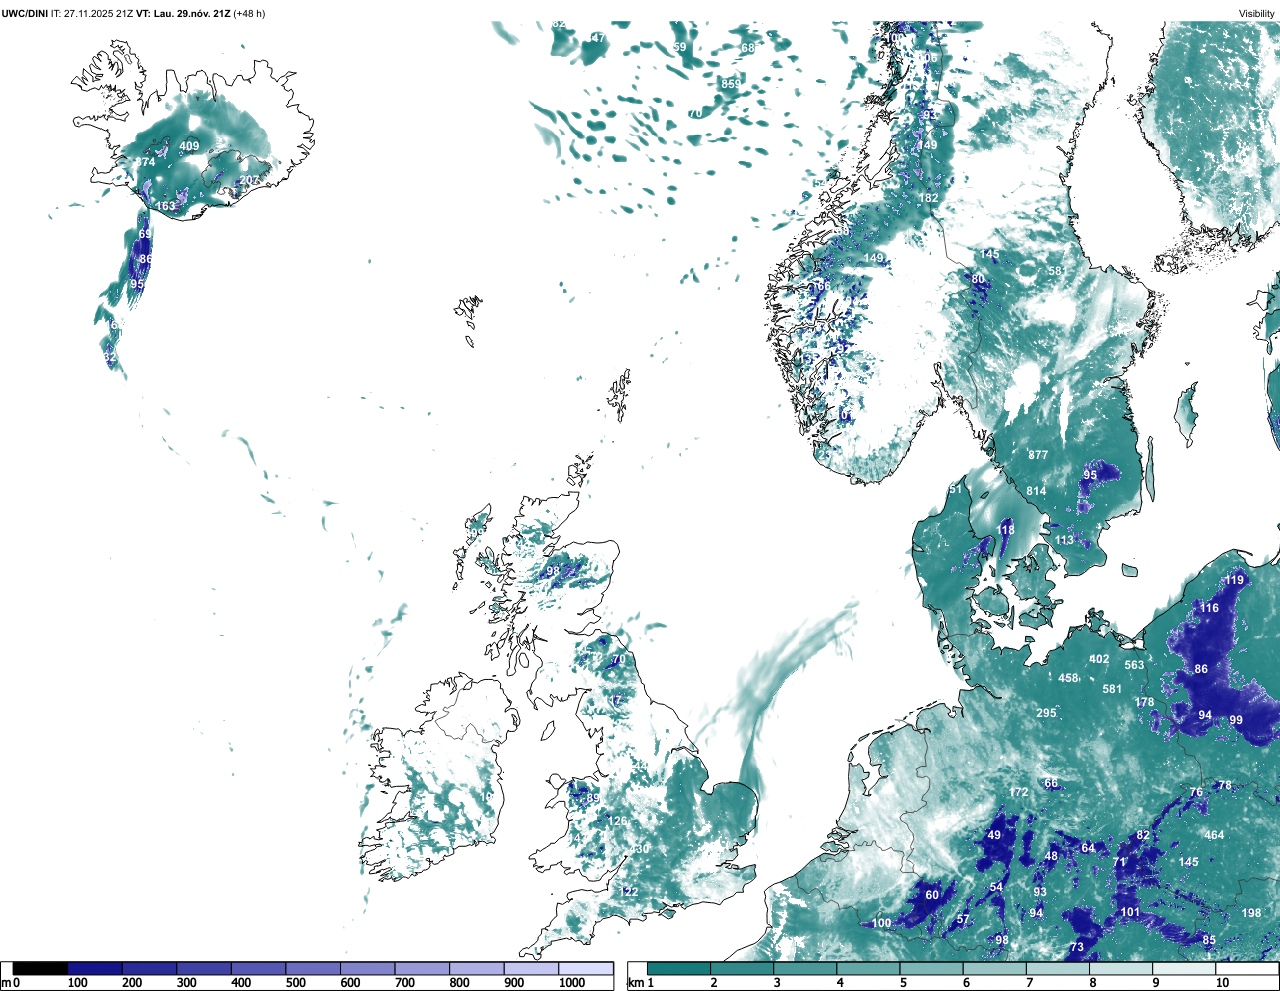The image size is (1280, 991).
Task: Click the '49' value in the dark blue patch
Action: click(x=994, y=835)
